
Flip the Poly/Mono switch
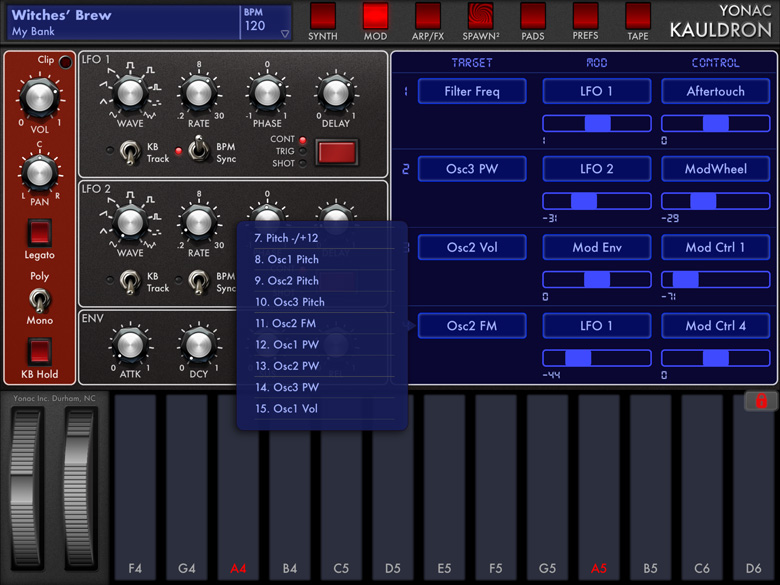(39, 299)
